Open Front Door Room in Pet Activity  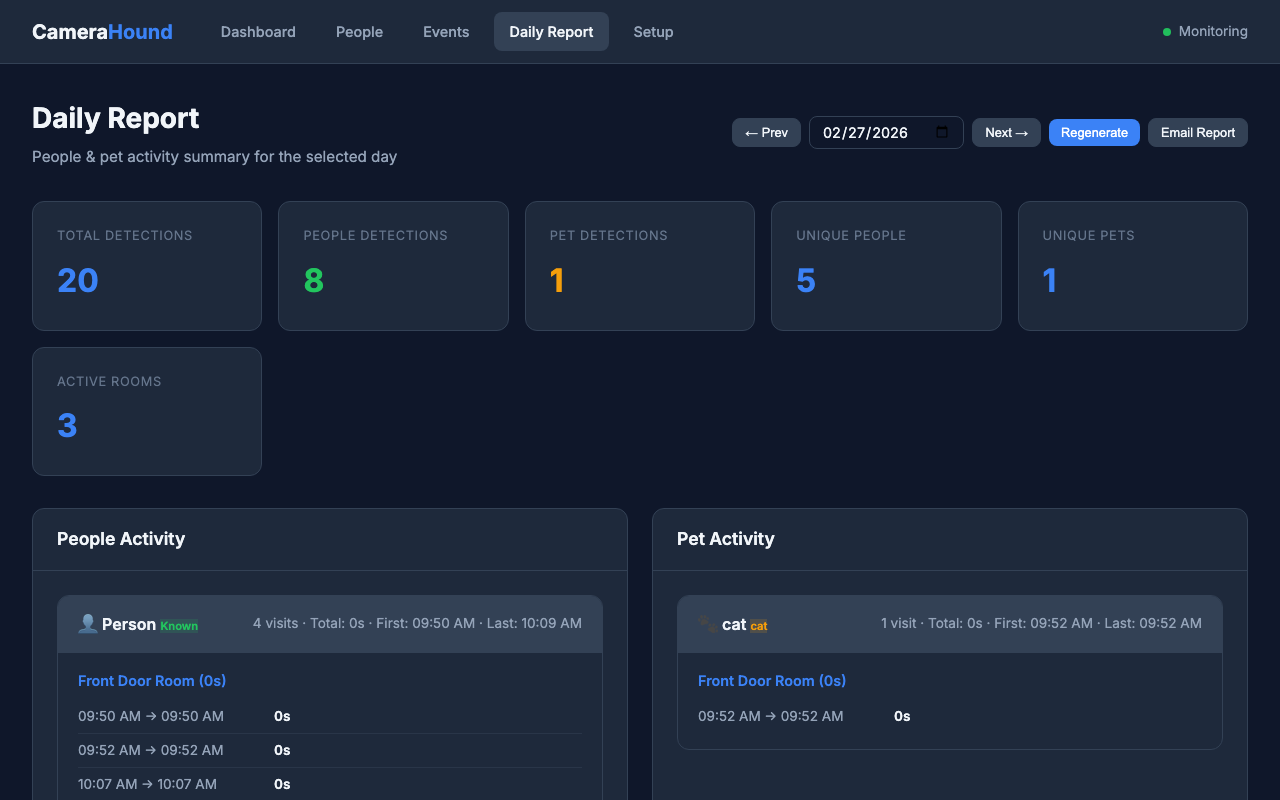pos(772,680)
